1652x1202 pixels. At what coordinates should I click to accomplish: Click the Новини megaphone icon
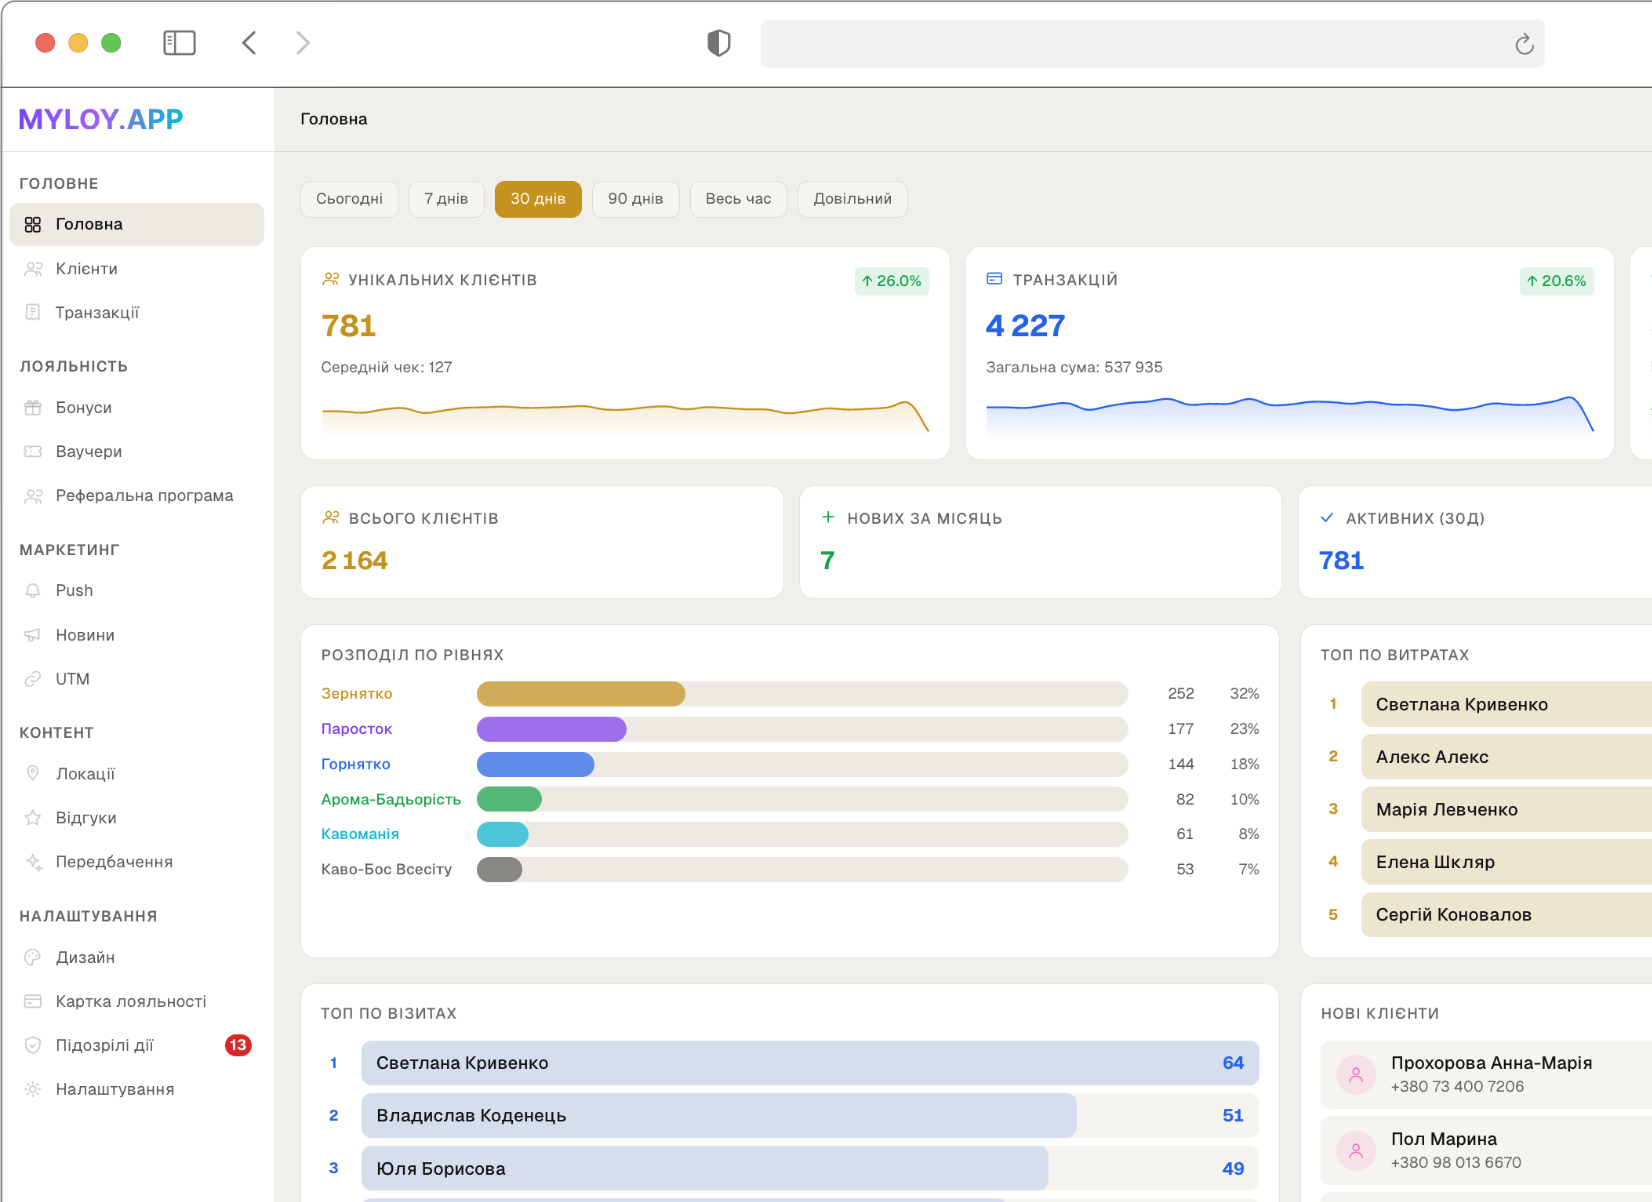(33, 635)
